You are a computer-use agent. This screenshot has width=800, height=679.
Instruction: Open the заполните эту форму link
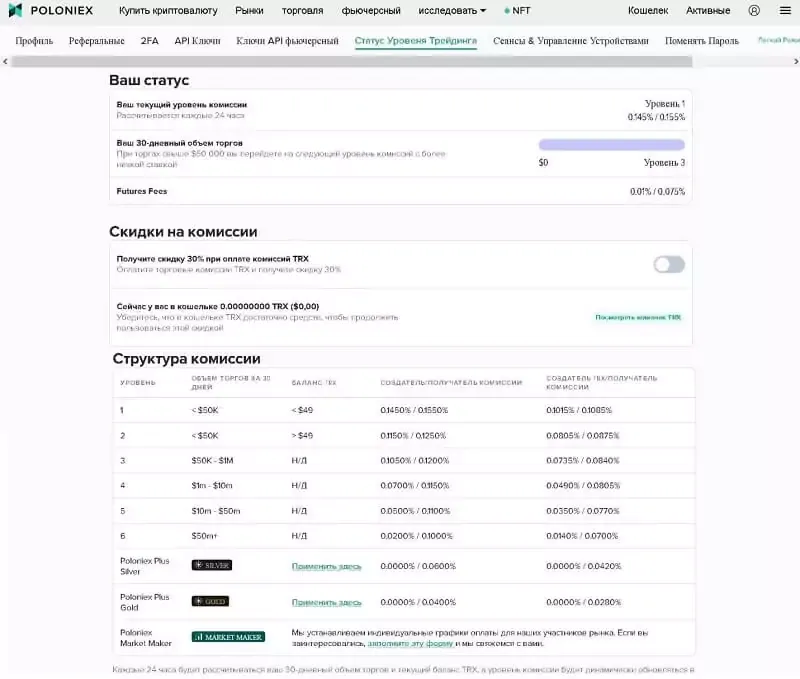411,644
